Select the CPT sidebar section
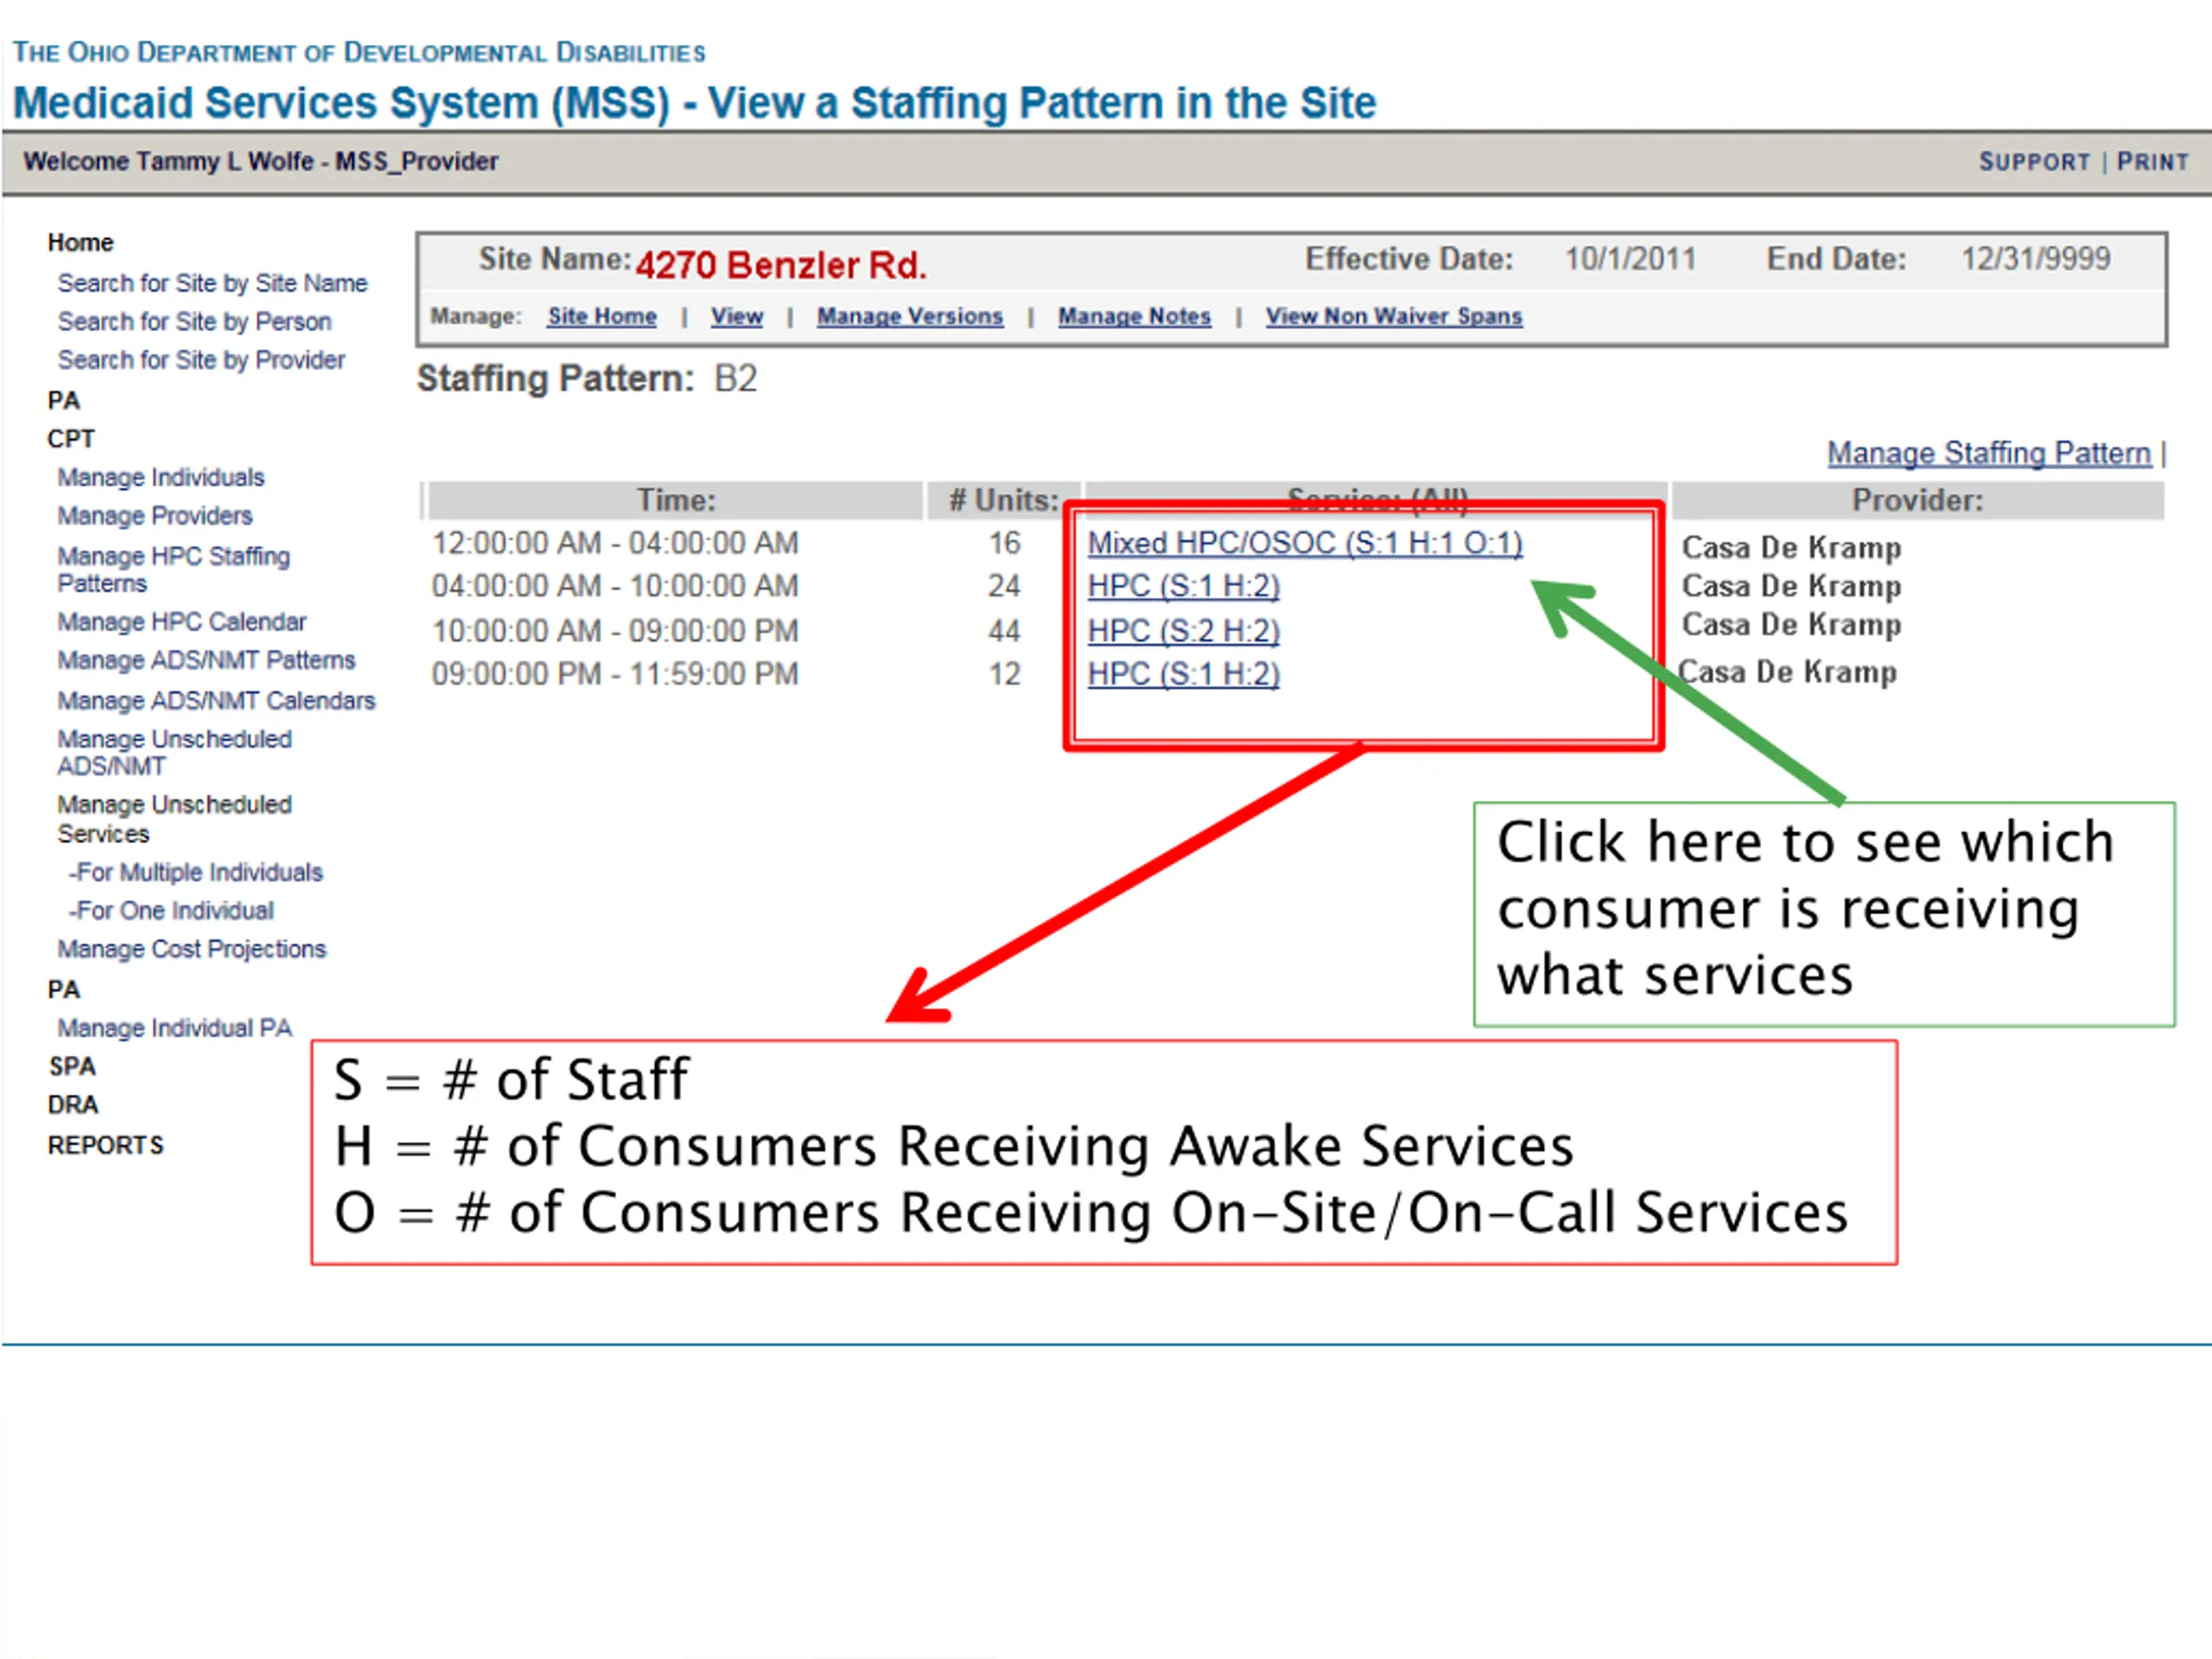This screenshot has width=2212, height=1659. pos(71,438)
